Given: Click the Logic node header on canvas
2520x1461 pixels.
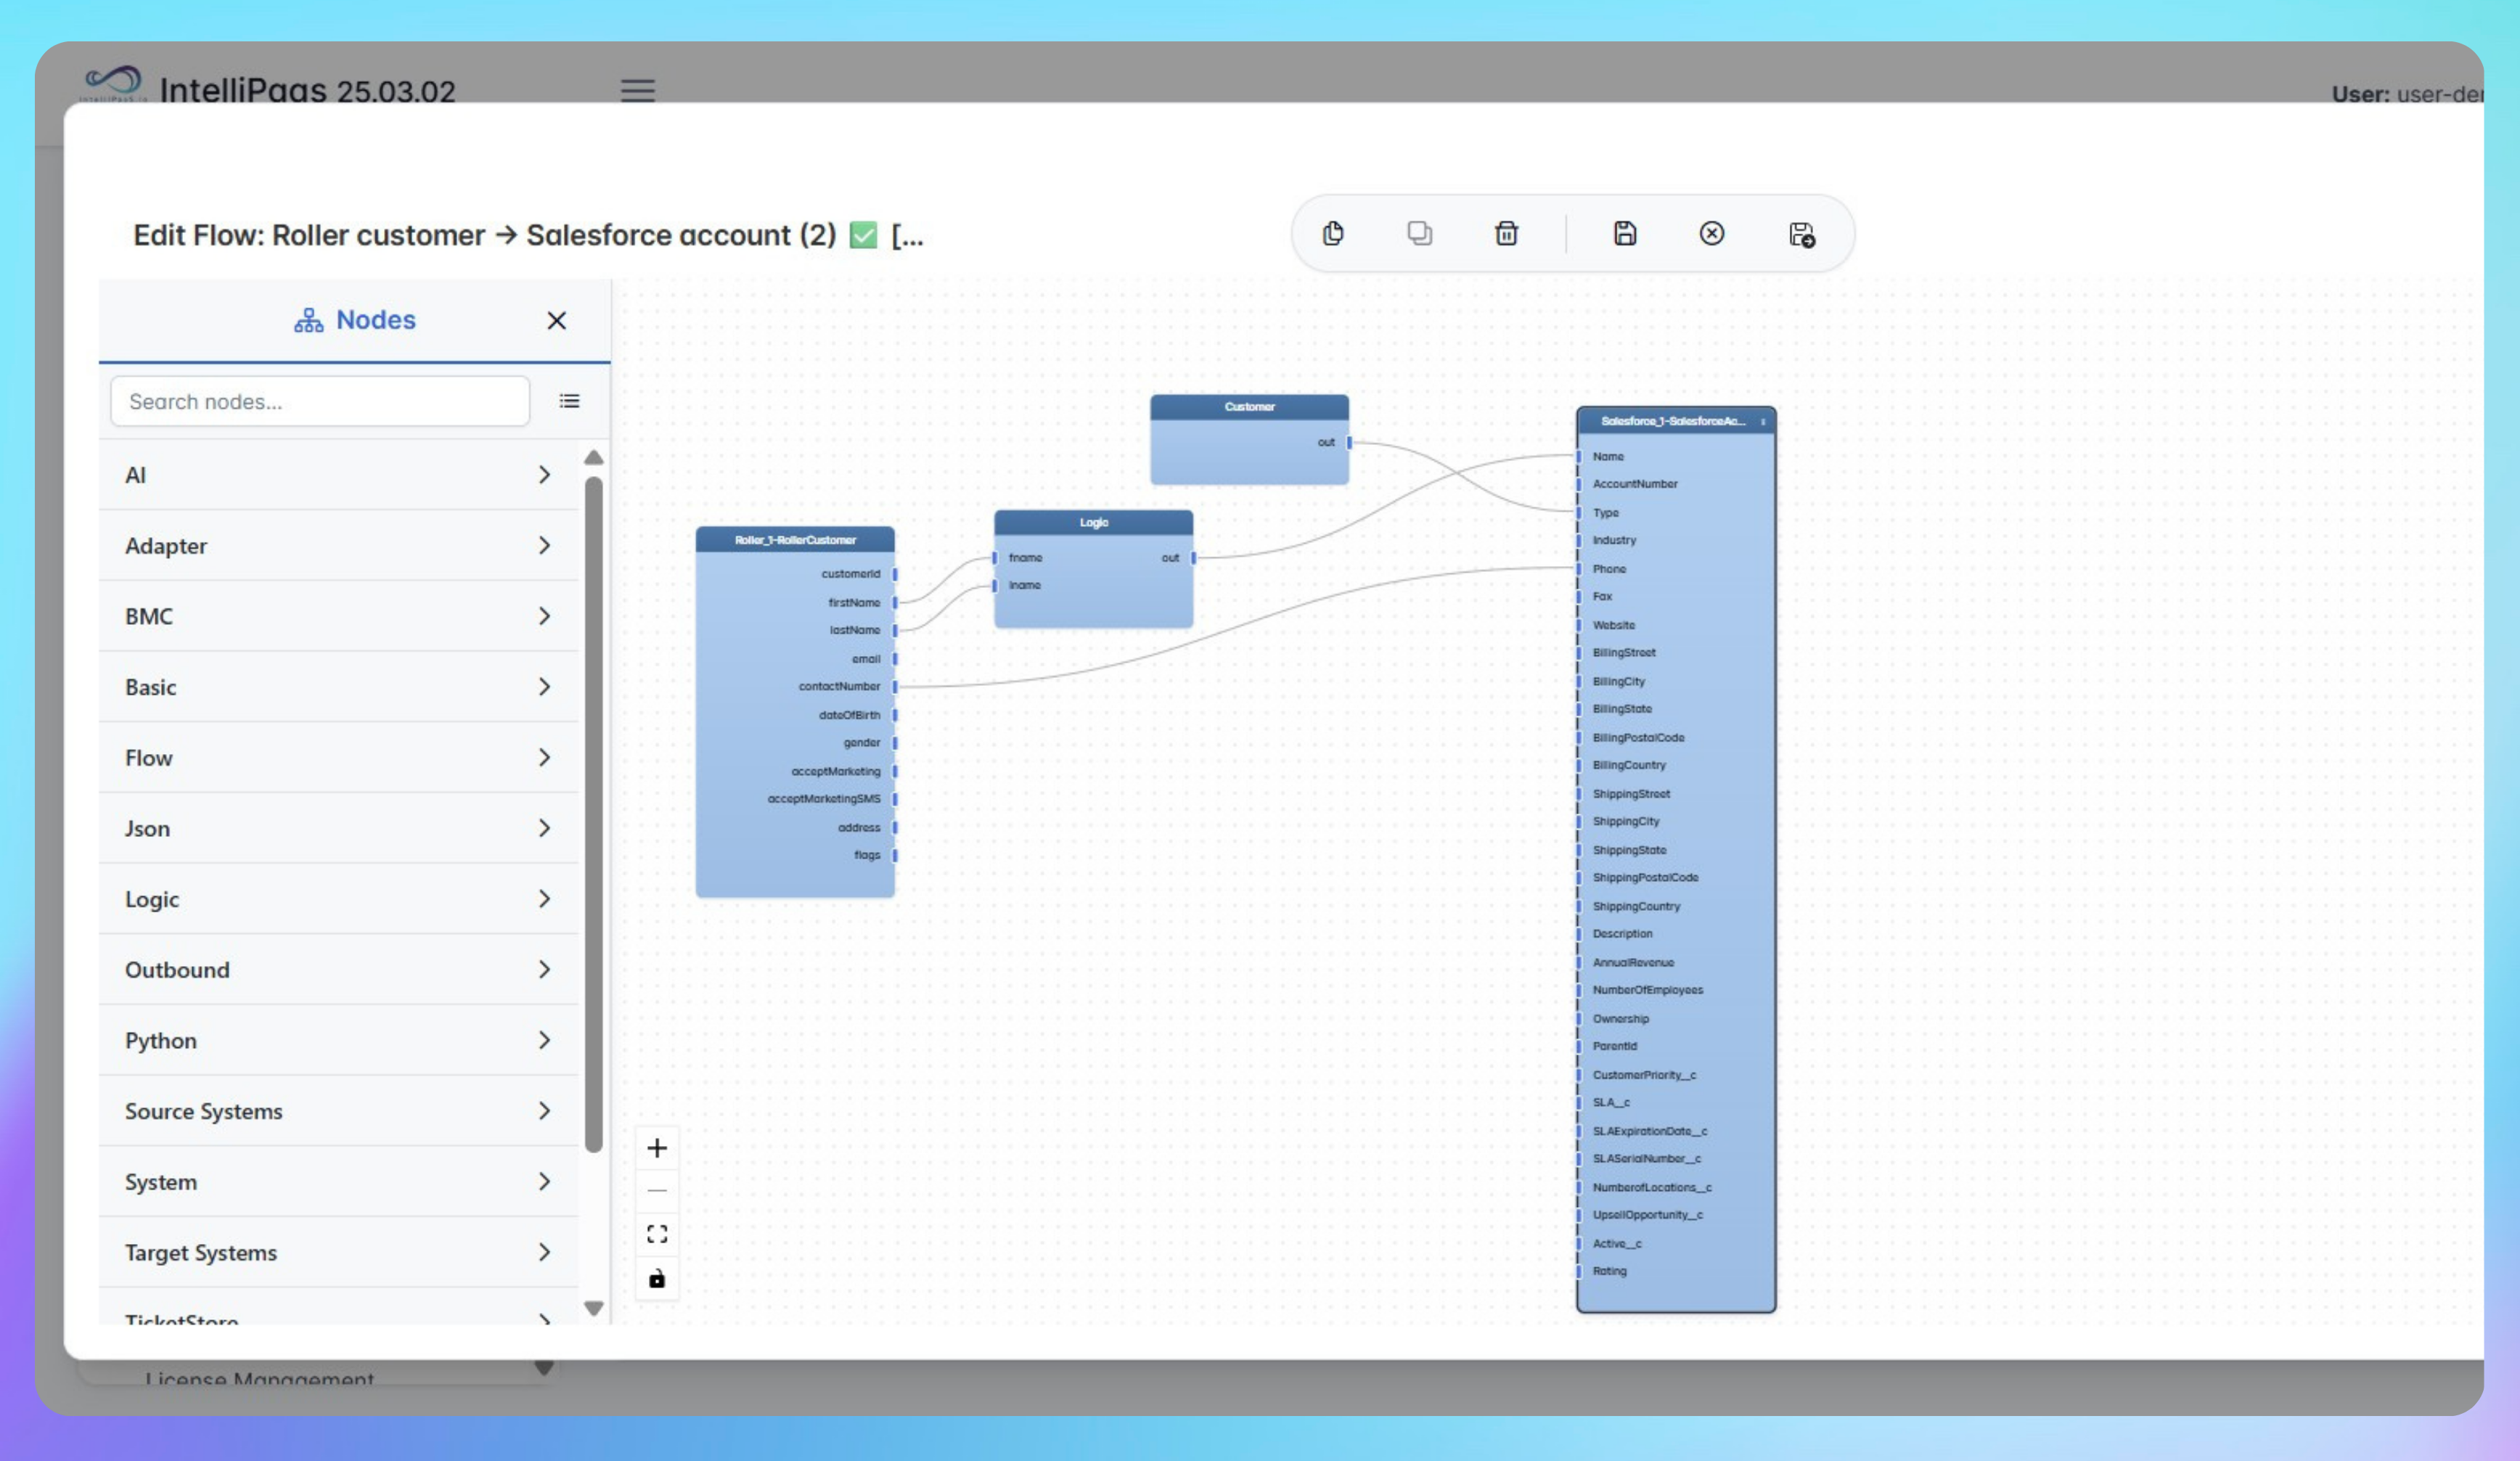Looking at the screenshot, I should (x=1093, y=523).
